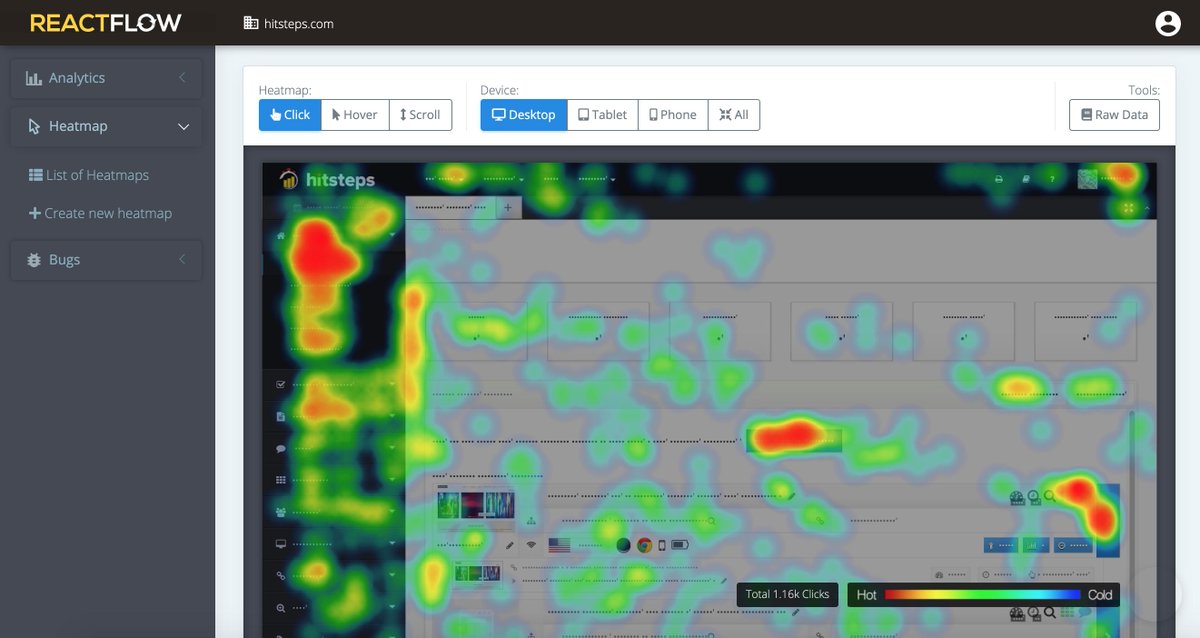The width and height of the screenshot is (1200, 638).
Task: Click the checkbox icon in preview sidebar
Action: [x=281, y=385]
